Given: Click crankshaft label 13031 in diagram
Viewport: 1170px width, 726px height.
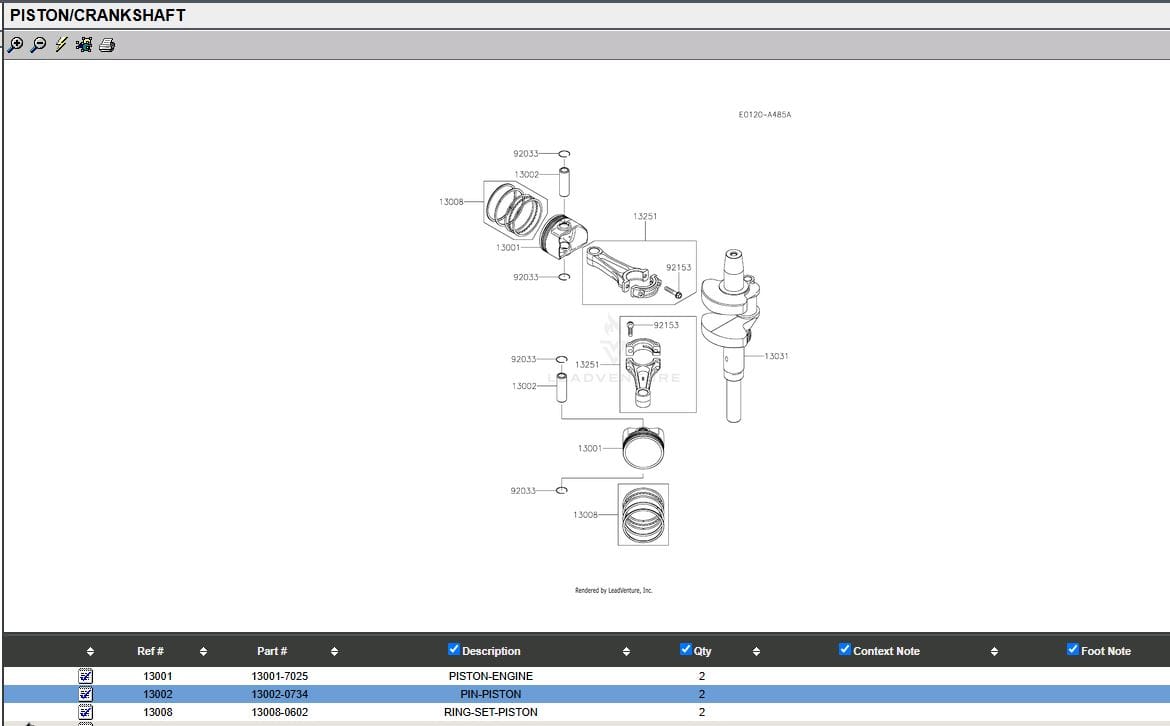Looking at the screenshot, I should 776,356.
